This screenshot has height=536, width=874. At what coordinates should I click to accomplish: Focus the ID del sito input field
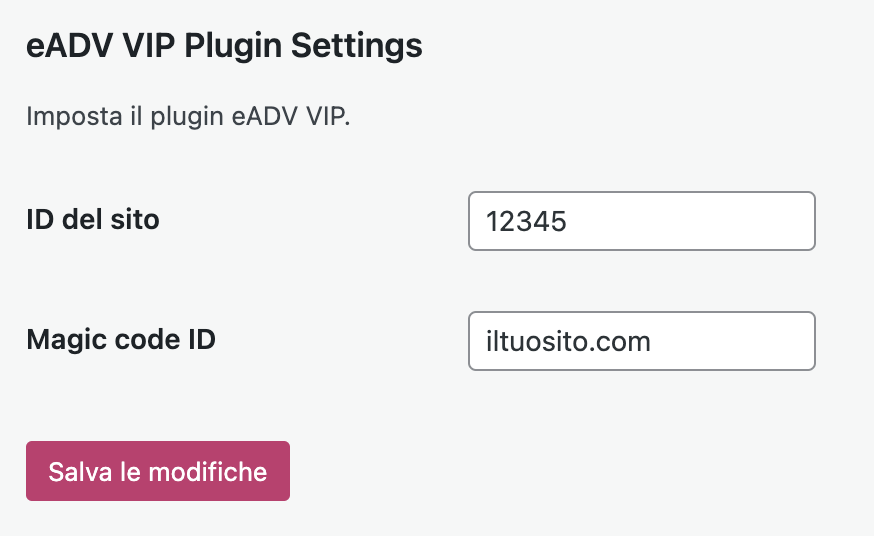(x=642, y=221)
